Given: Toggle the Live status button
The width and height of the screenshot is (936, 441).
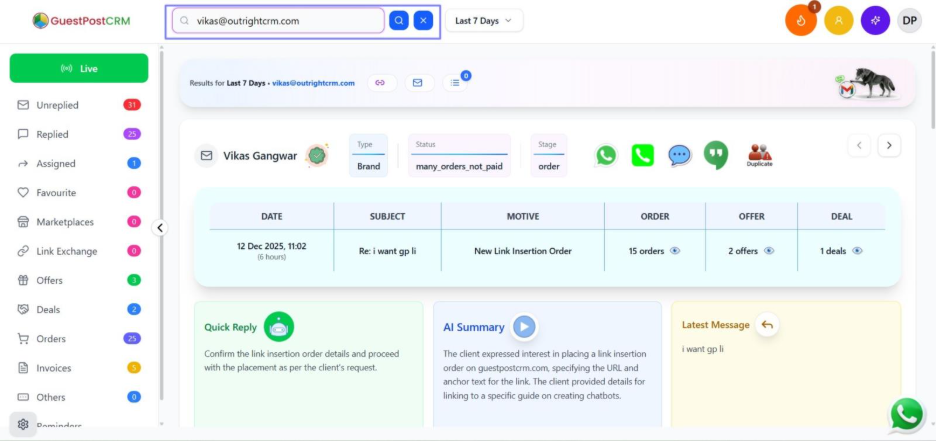Looking at the screenshot, I should (79, 68).
